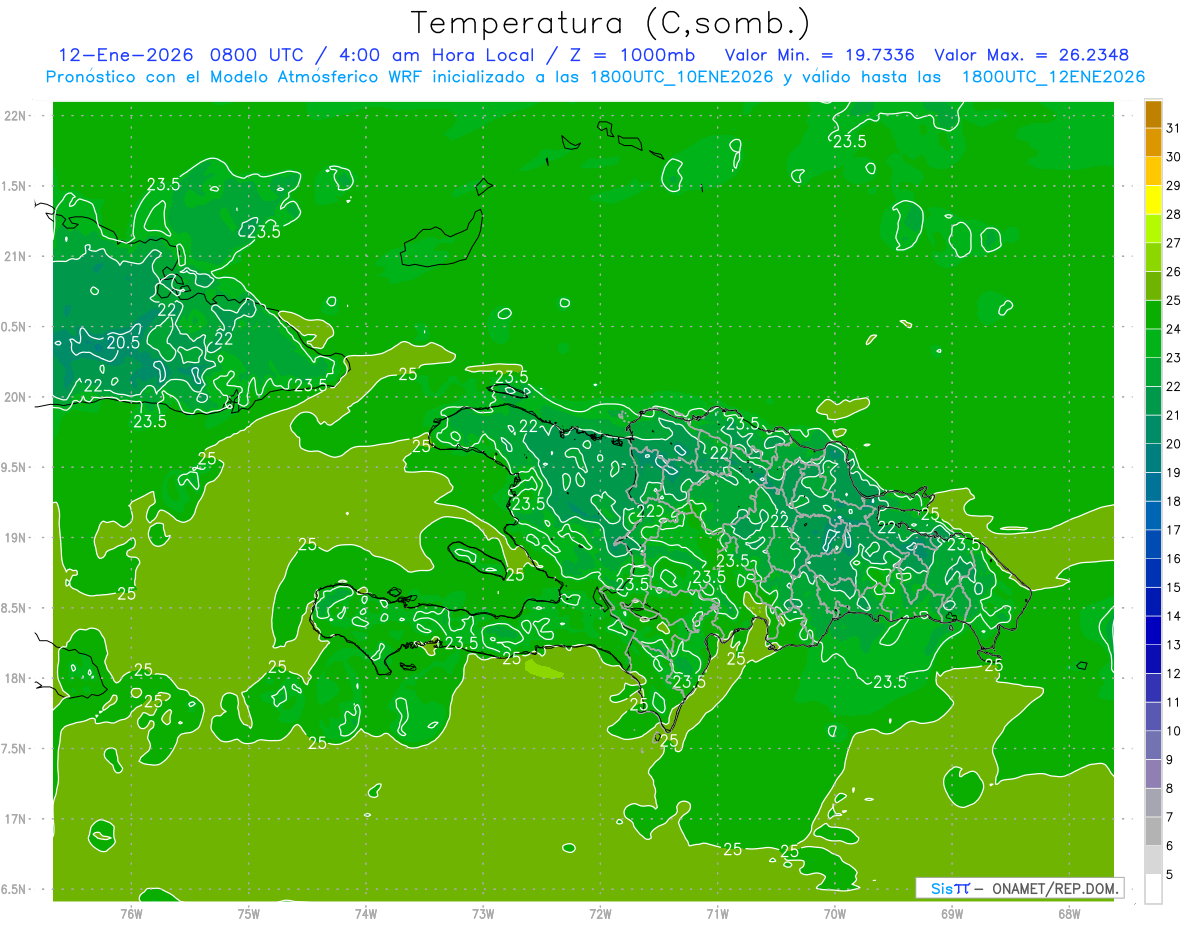
Task: Click the legend value '31' on the color scale
Action: pyautogui.click(x=1174, y=128)
